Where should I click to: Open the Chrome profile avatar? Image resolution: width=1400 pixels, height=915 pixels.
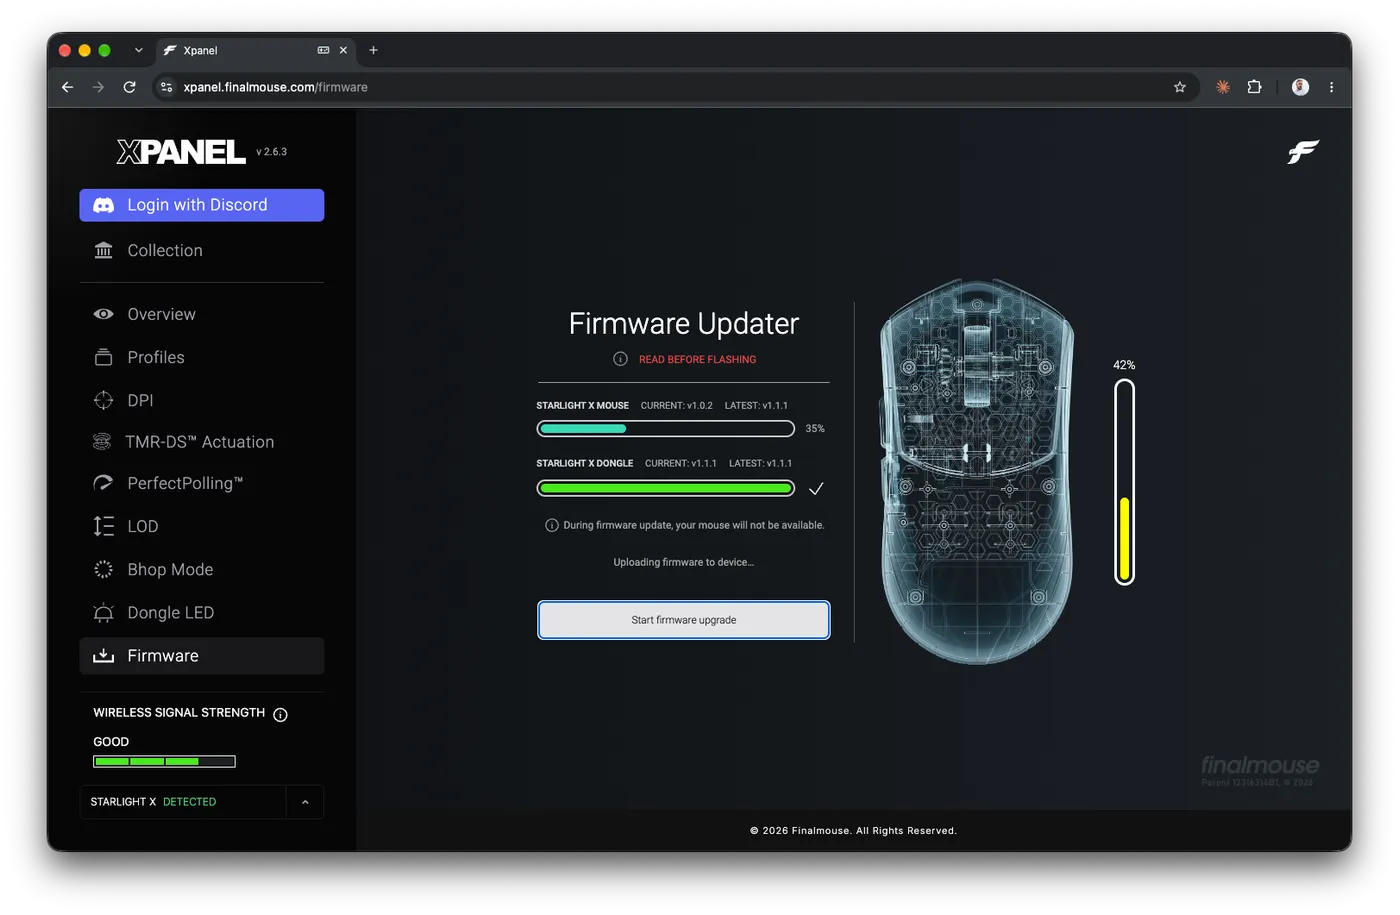pos(1300,87)
